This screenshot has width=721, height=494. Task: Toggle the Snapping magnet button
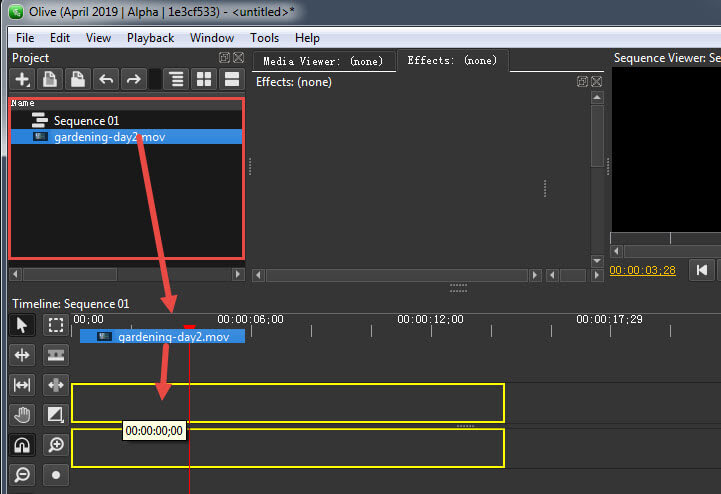[x=22, y=445]
